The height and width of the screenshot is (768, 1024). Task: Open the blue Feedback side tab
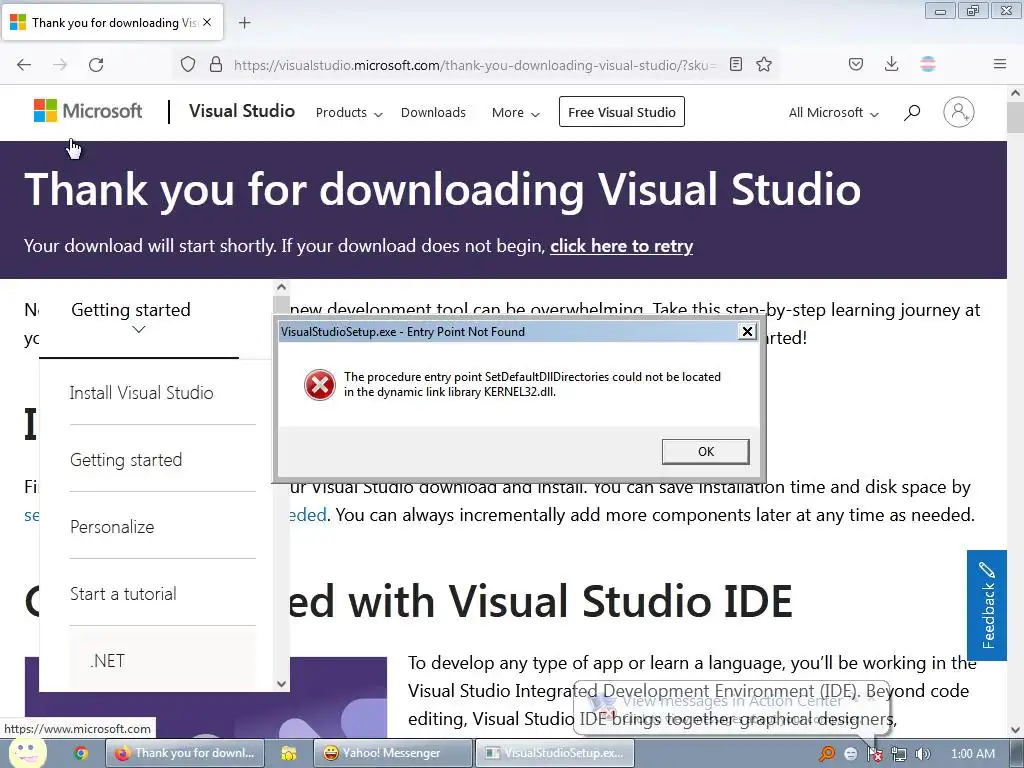point(987,605)
